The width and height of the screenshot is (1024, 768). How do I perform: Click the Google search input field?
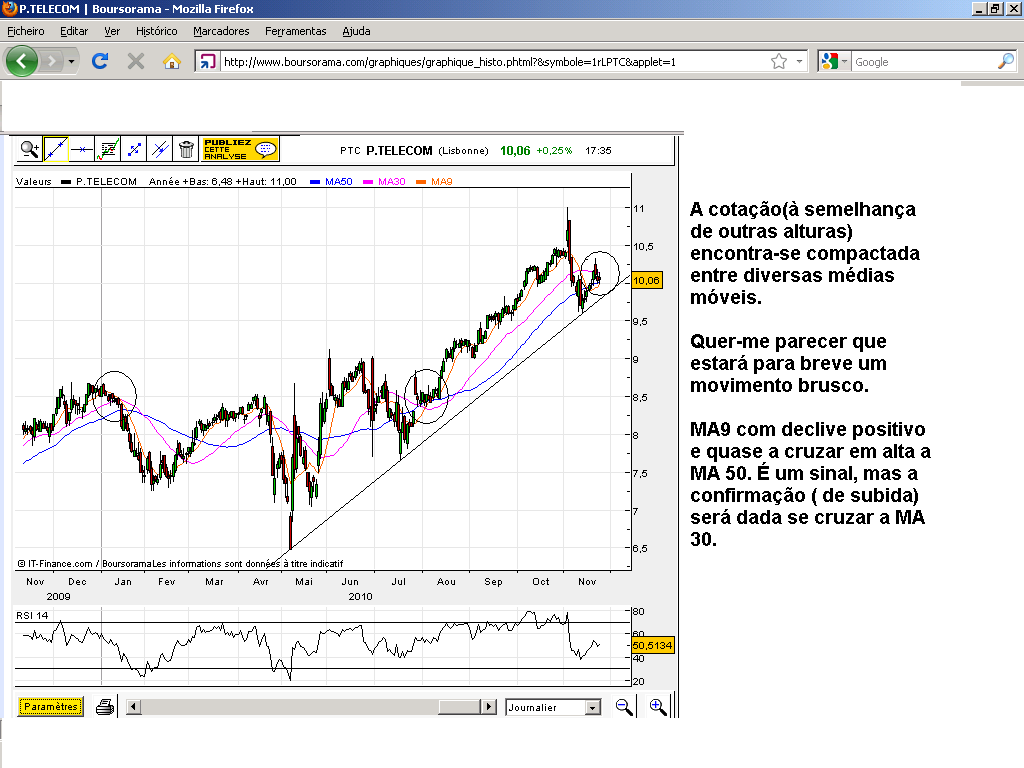[x=924, y=62]
